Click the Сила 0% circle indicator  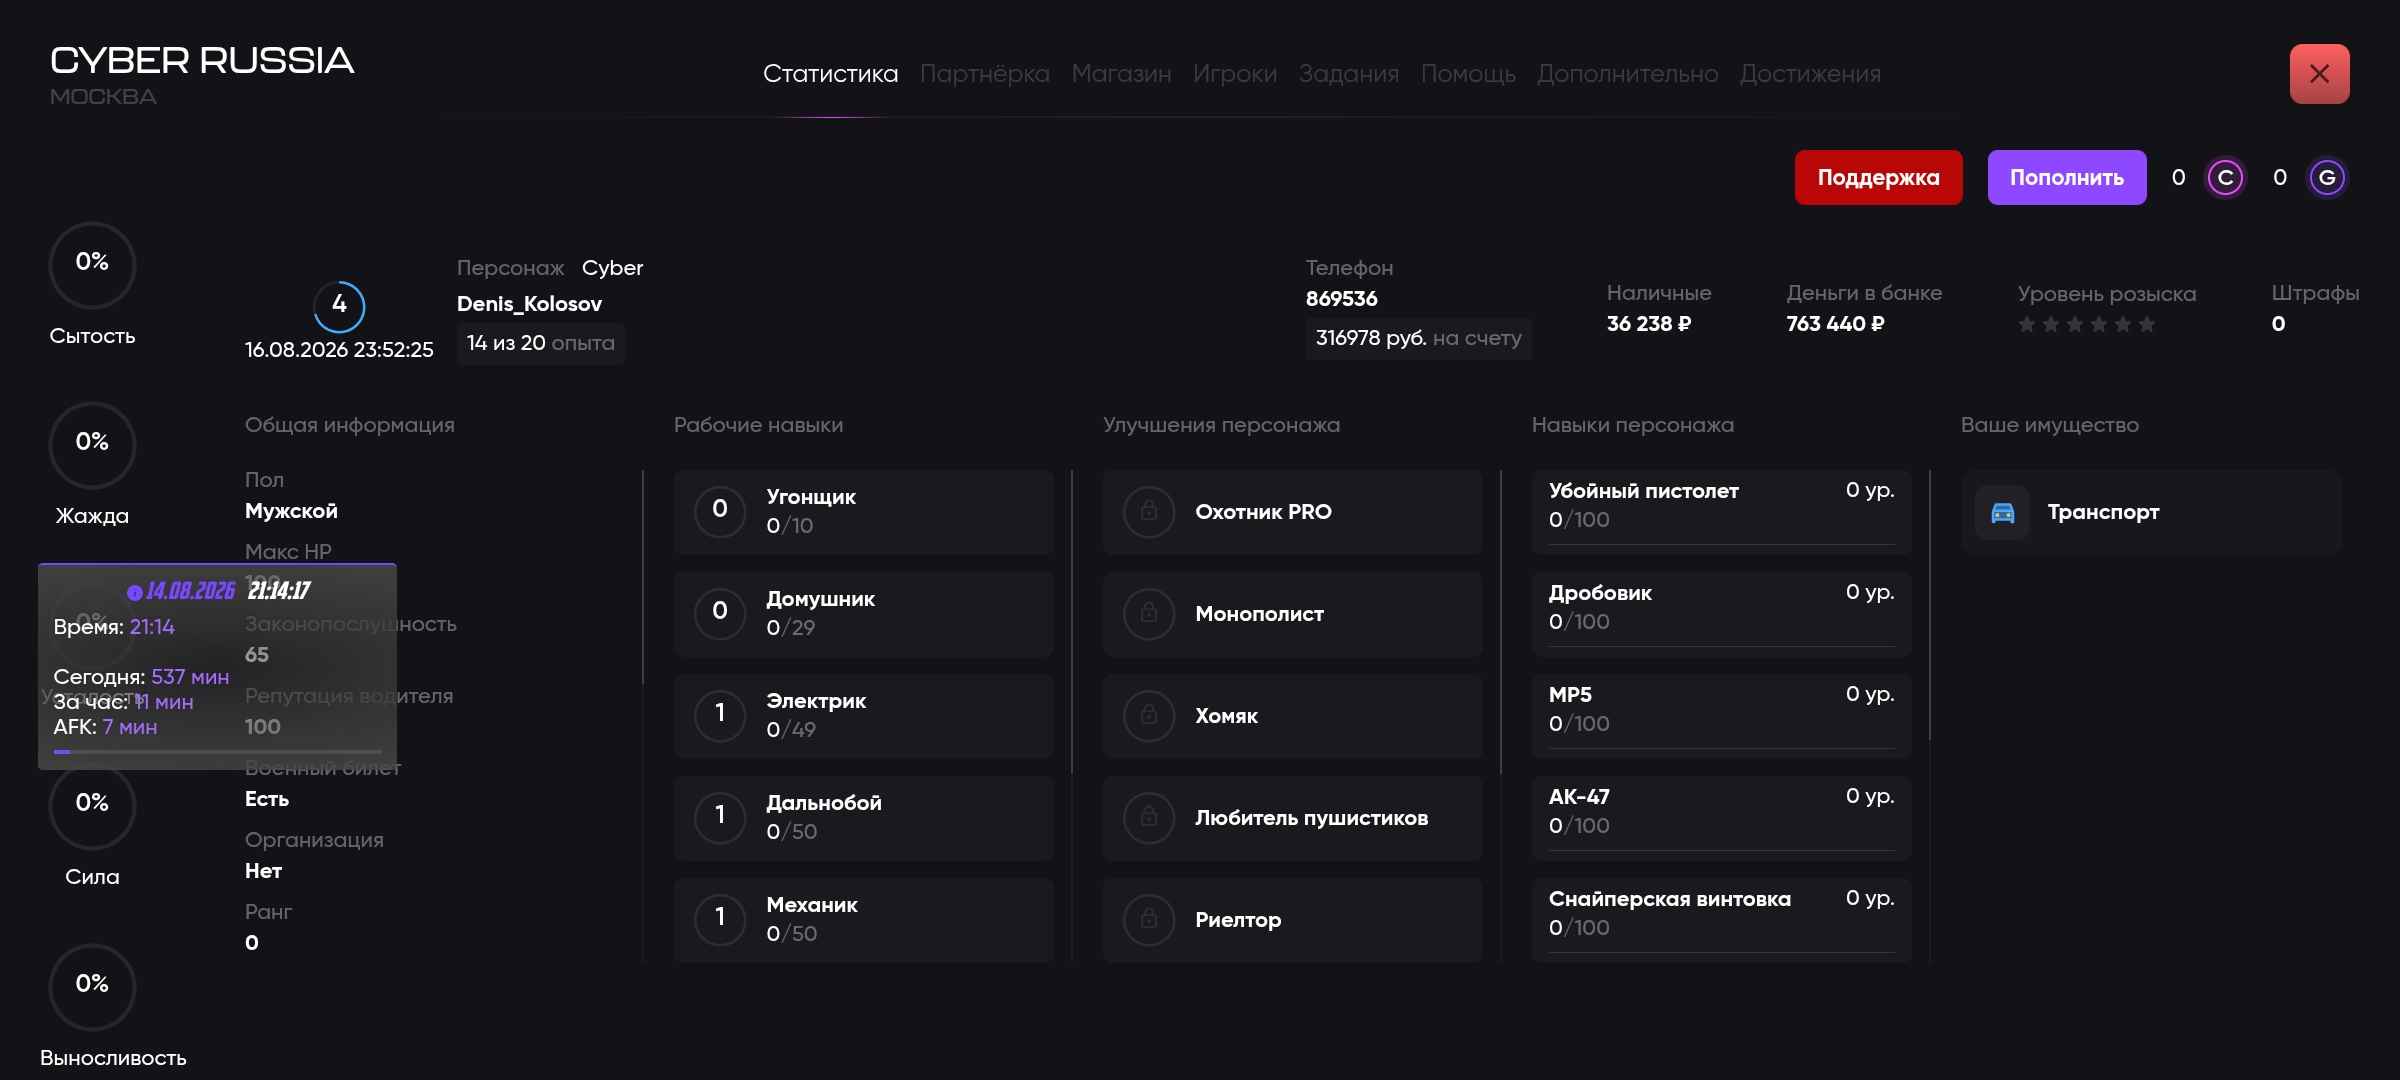(x=92, y=806)
